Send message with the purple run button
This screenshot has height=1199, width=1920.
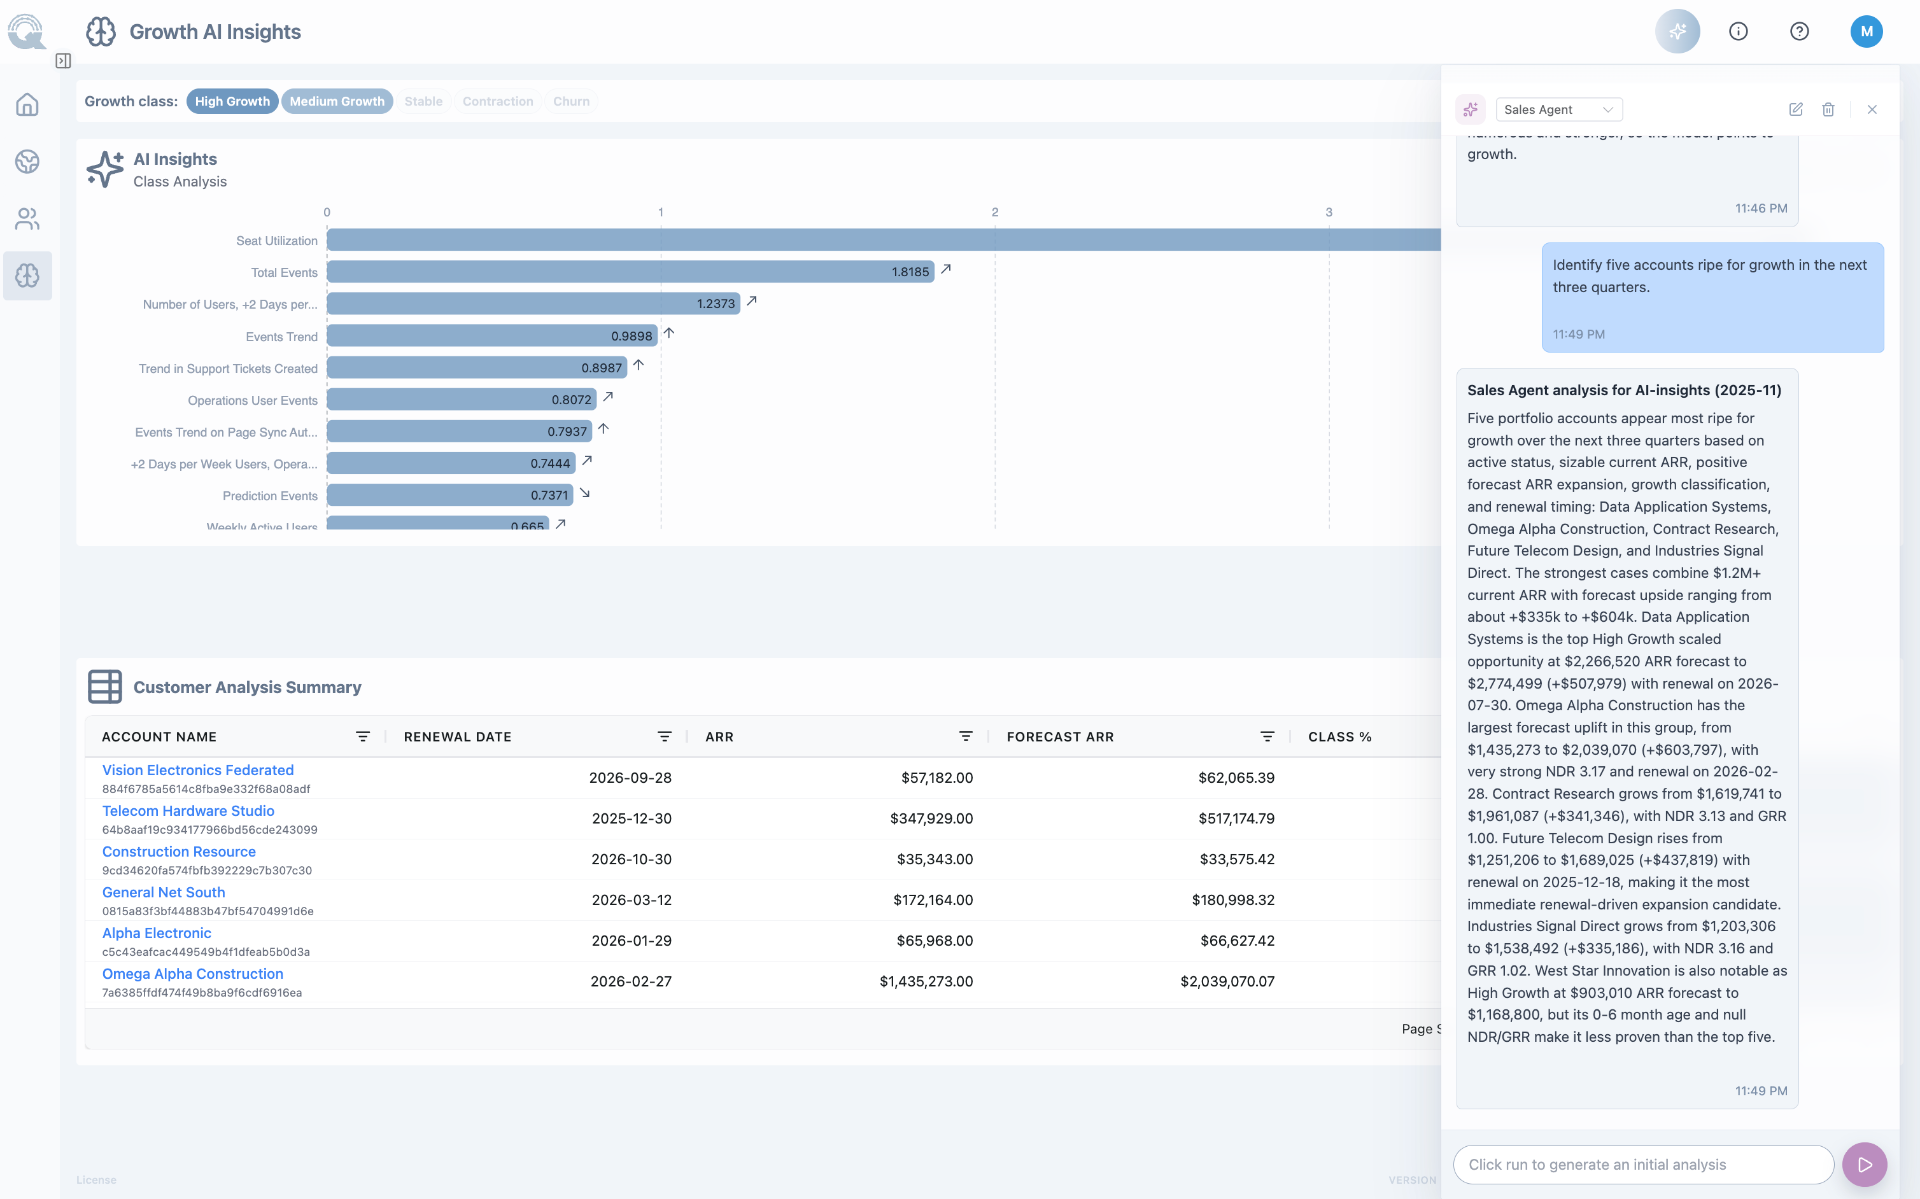[1864, 1164]
